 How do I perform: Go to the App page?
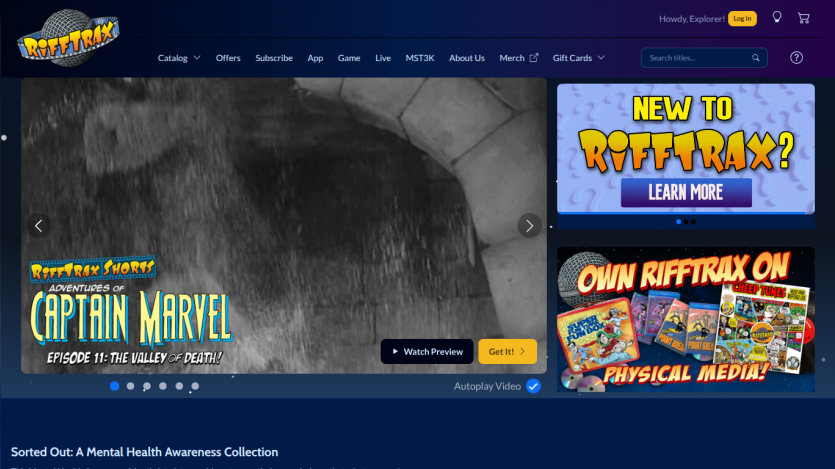point(315,57)
